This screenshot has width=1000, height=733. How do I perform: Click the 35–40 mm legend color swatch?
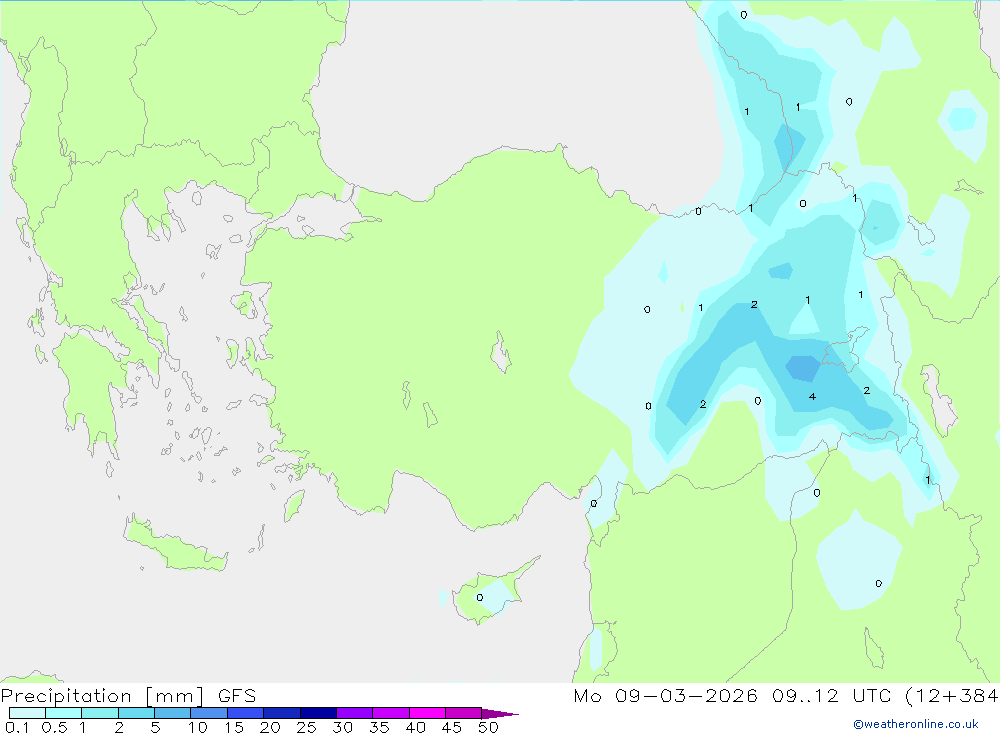(x=391, y=713)
